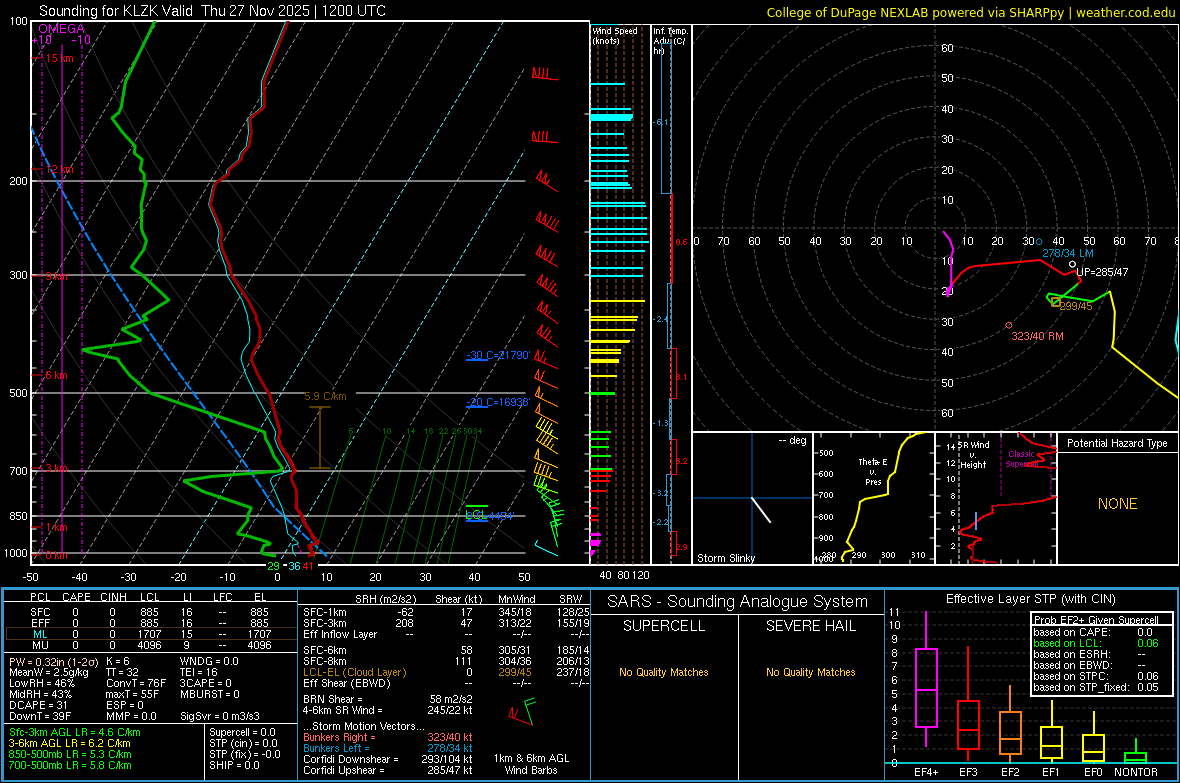This screenshot has height=783, width=1180.
Task: Click the 'SFC-1km' shear row label
Action: pos(324,612)
